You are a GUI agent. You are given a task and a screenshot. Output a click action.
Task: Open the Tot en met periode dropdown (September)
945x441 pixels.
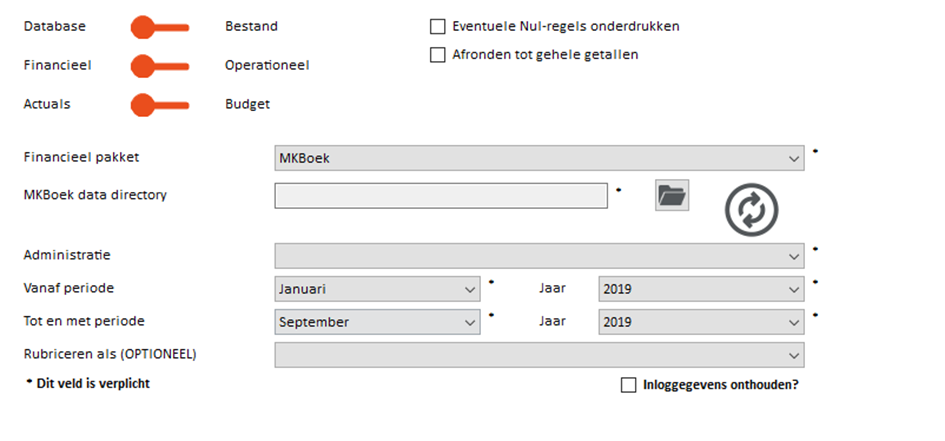tap(377, 322)
